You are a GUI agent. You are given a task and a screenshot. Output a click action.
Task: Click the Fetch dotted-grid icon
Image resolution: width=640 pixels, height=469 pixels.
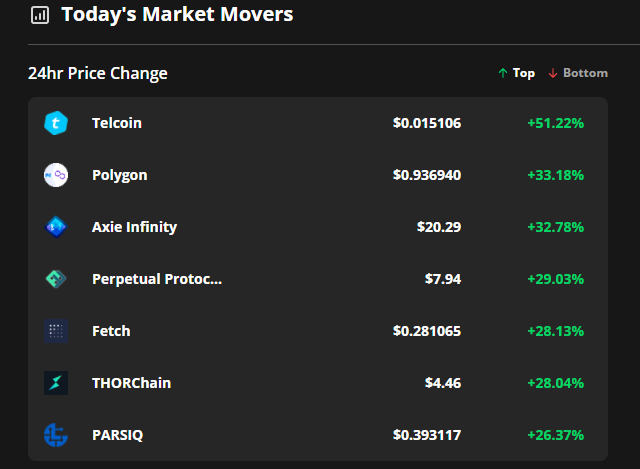(x=56, y=331)
